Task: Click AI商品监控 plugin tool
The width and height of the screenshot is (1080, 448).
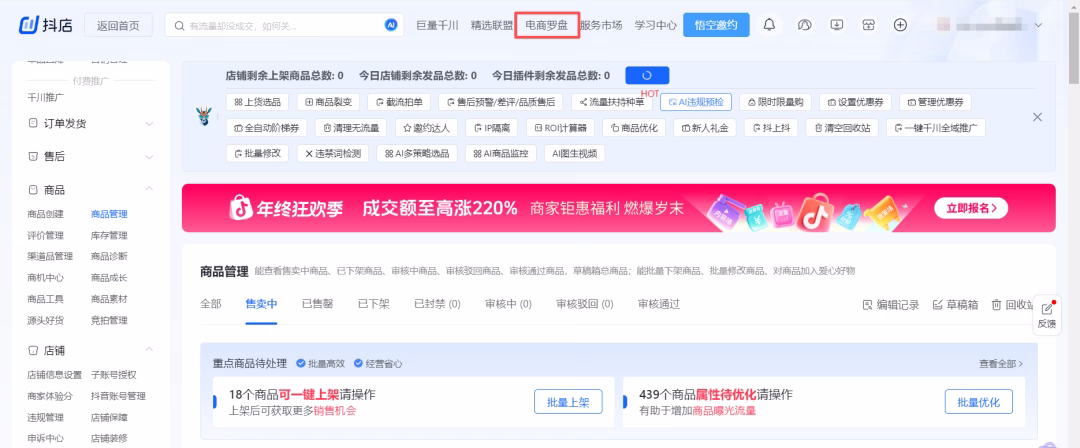Action: (500, 154)
